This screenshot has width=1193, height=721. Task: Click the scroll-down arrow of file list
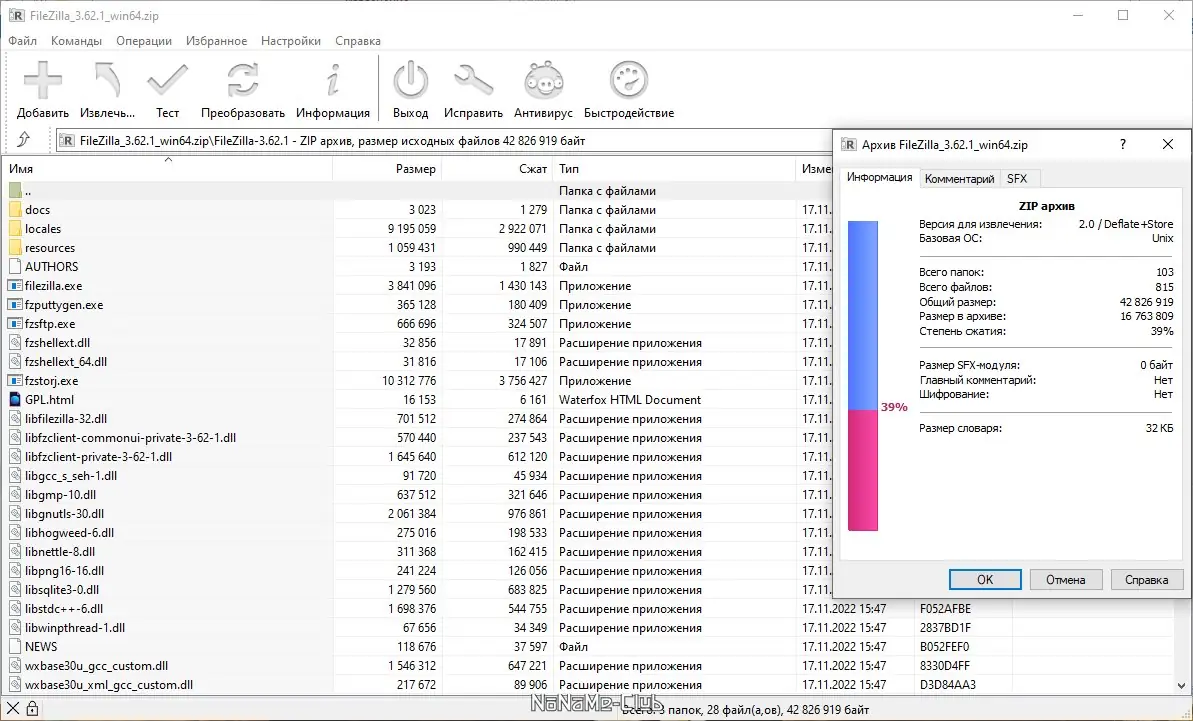(1183, 685)
